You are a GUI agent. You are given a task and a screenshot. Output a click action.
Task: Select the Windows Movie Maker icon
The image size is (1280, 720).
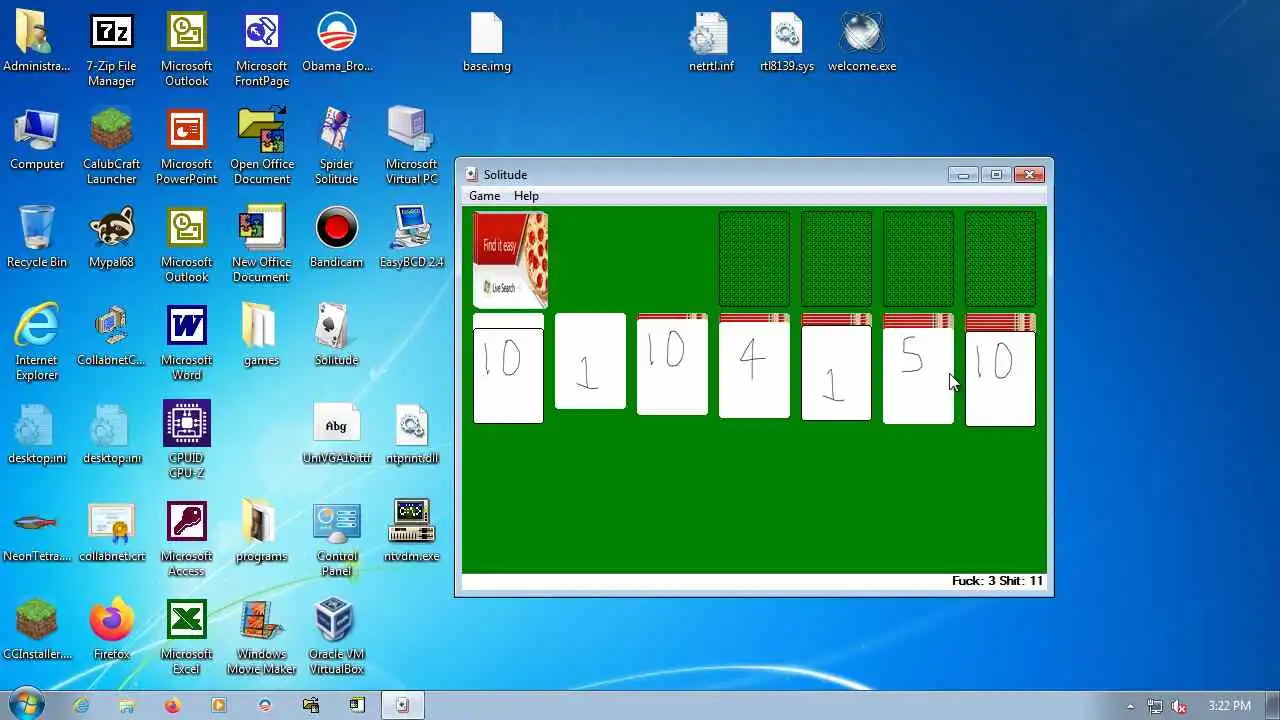(262, 637)
